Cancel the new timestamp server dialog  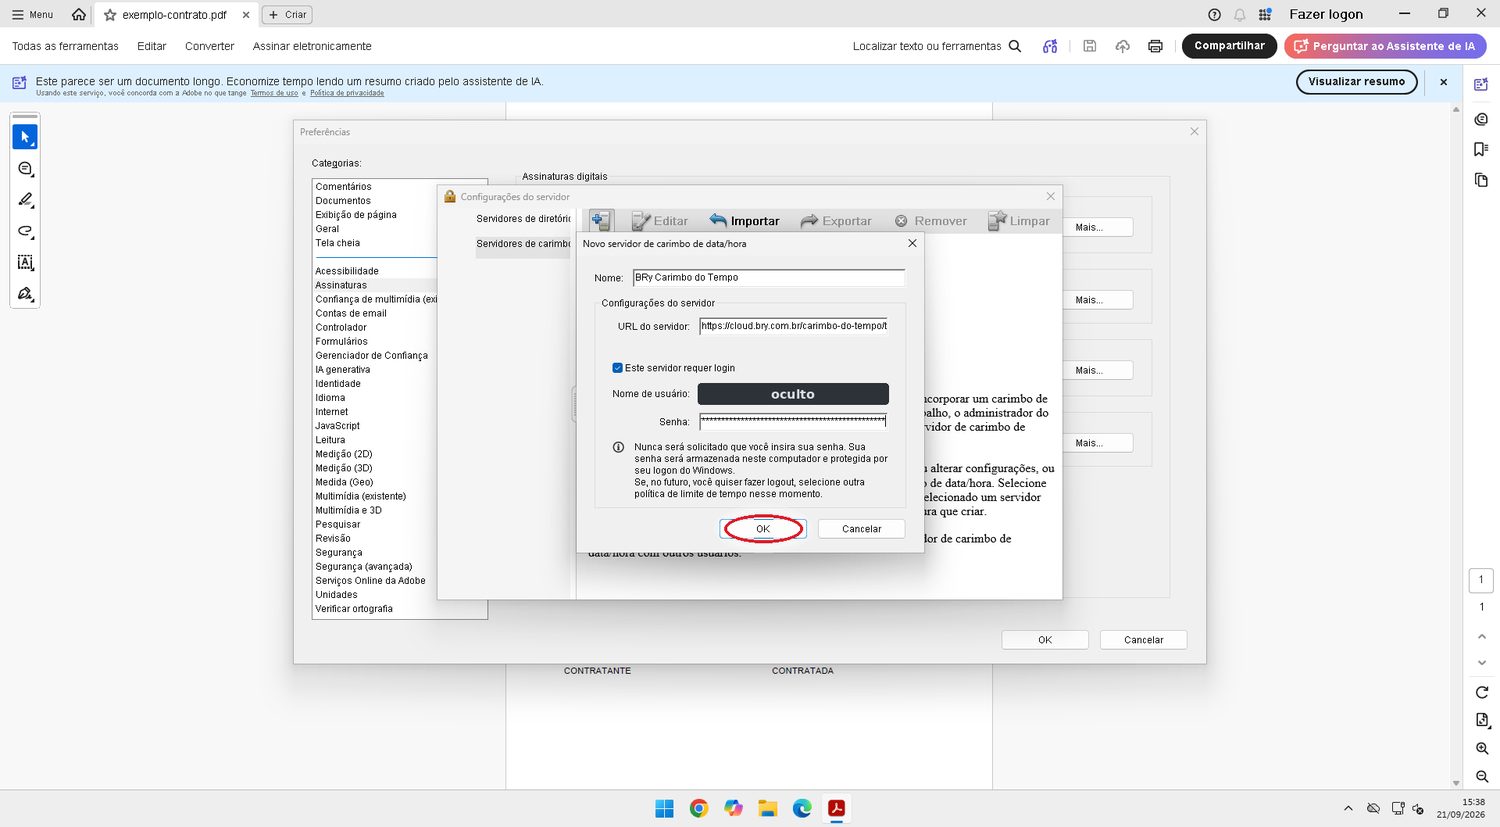861,529
